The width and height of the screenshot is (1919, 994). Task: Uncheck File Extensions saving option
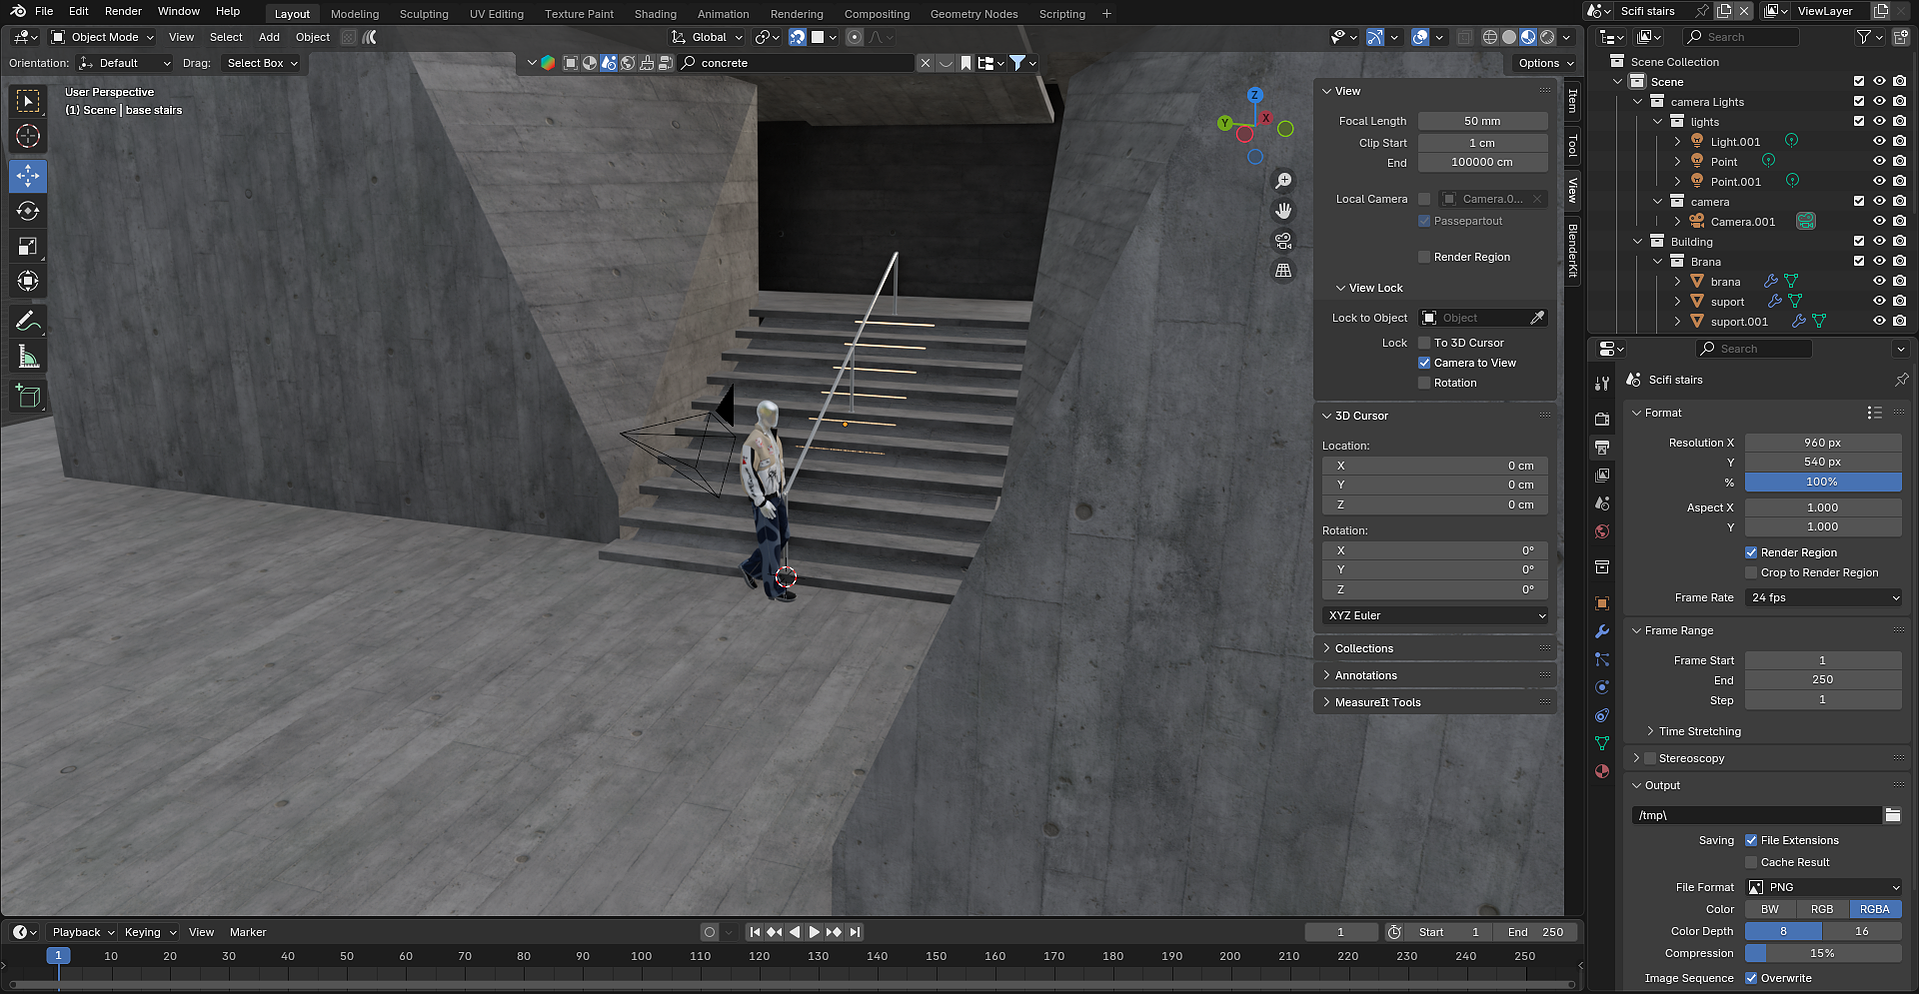(1751, 840)
